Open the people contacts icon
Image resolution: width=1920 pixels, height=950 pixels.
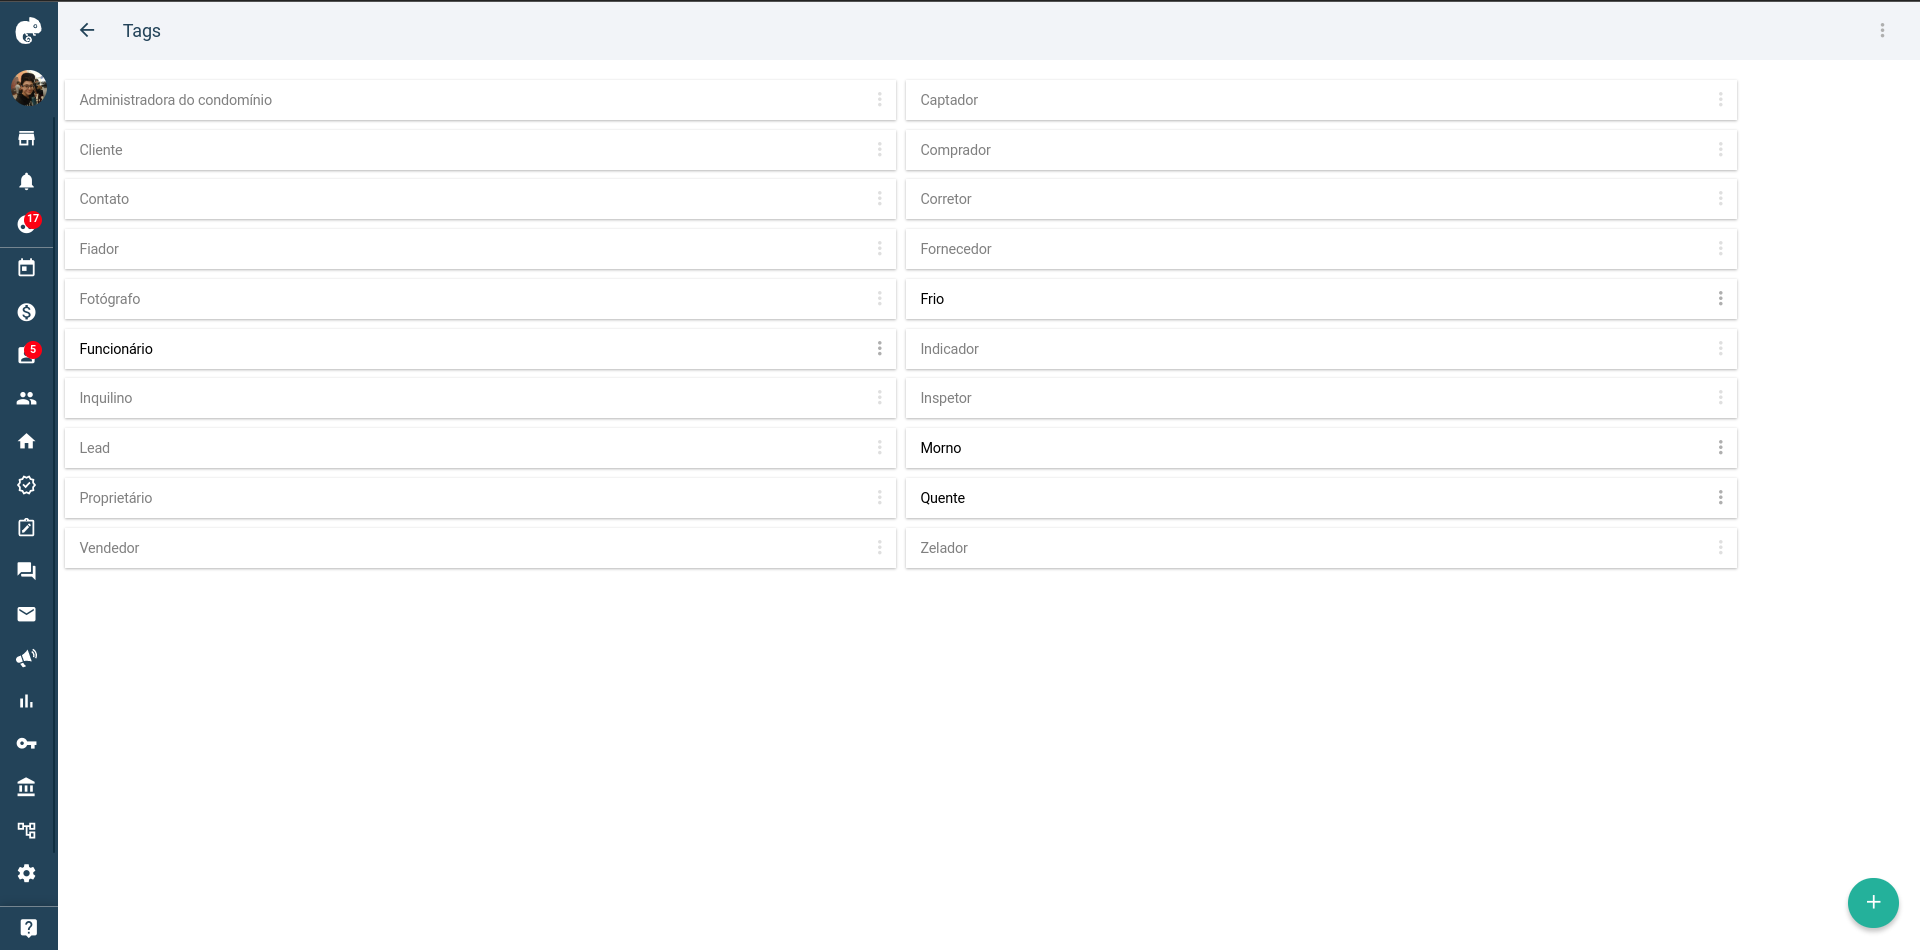click(x=27, y=398)
